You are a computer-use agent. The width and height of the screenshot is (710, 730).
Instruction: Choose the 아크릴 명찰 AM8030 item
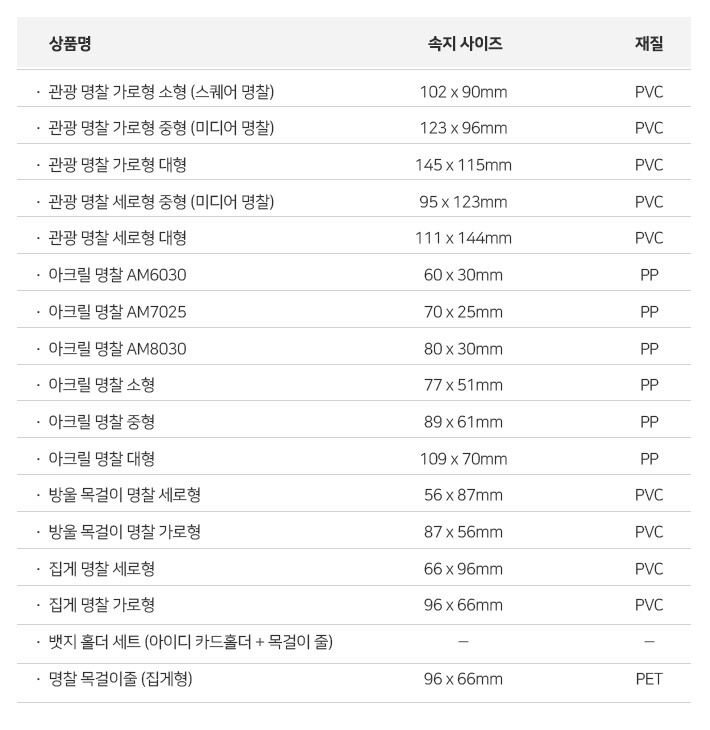pos(117,349)
